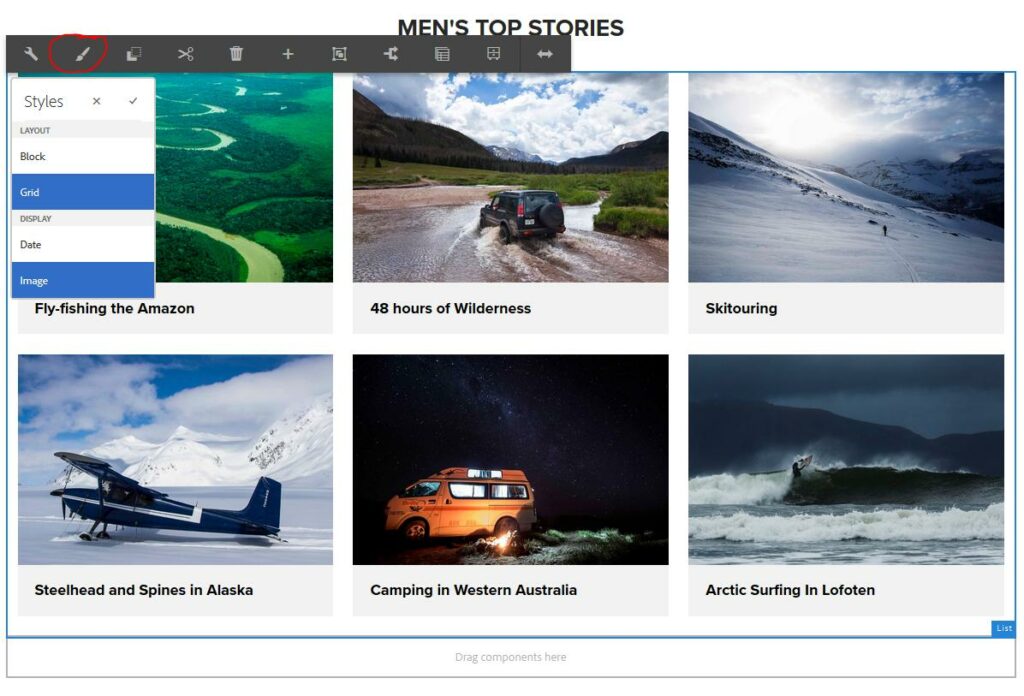Confirm styles with the checkmark
This screenshot has width=1024, height=696.
tap(133, 101)
